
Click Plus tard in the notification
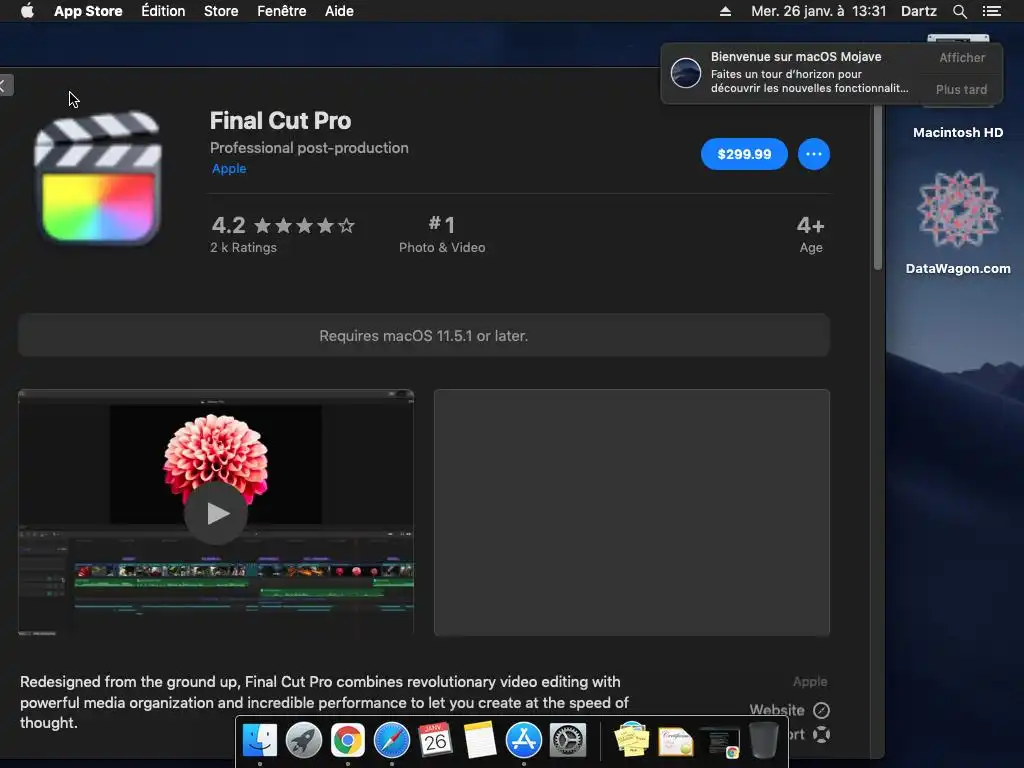click(x=961, y=89)
